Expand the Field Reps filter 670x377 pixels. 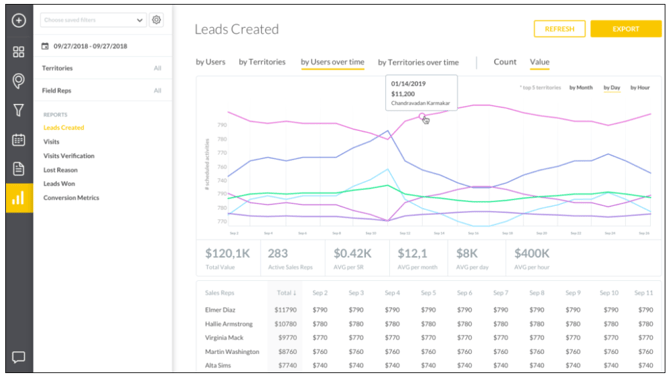102,91
